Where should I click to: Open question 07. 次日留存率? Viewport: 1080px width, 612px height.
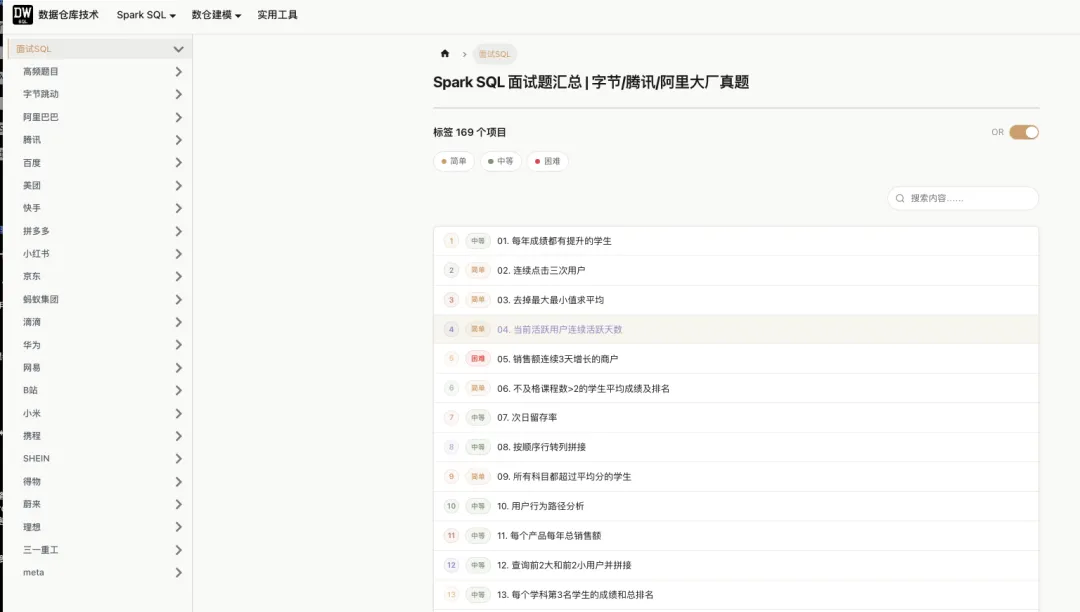[x=736, y=417]
